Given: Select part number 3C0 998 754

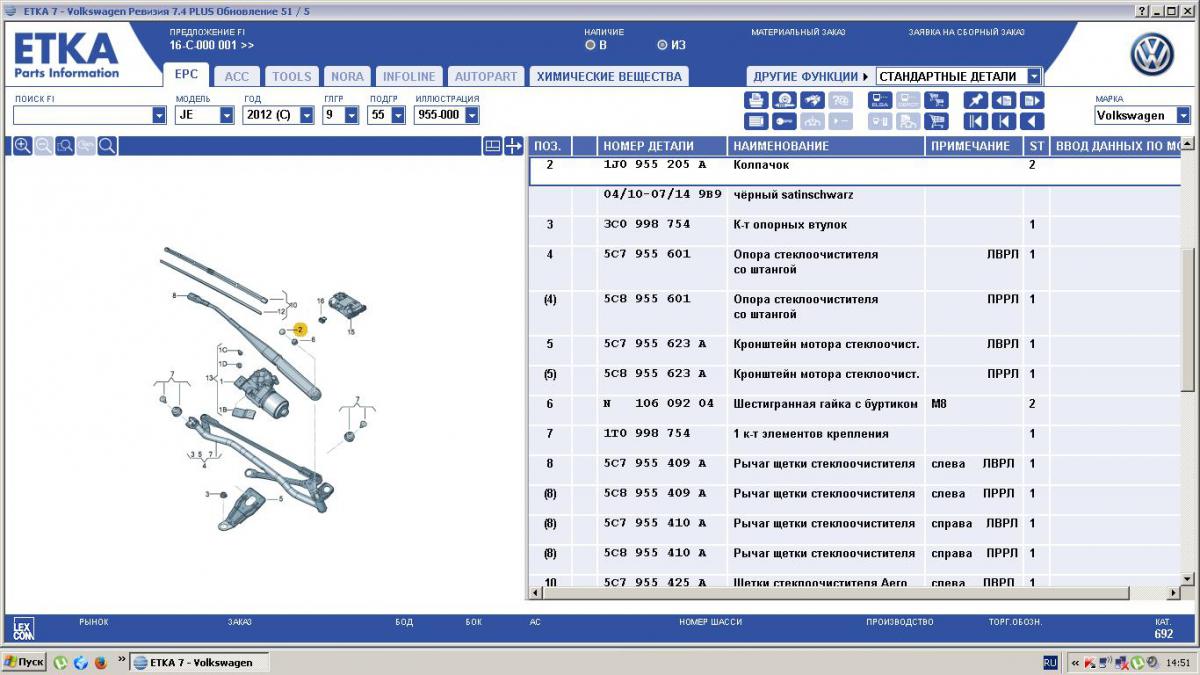Looking at the screenshot, I should (647, 224).
